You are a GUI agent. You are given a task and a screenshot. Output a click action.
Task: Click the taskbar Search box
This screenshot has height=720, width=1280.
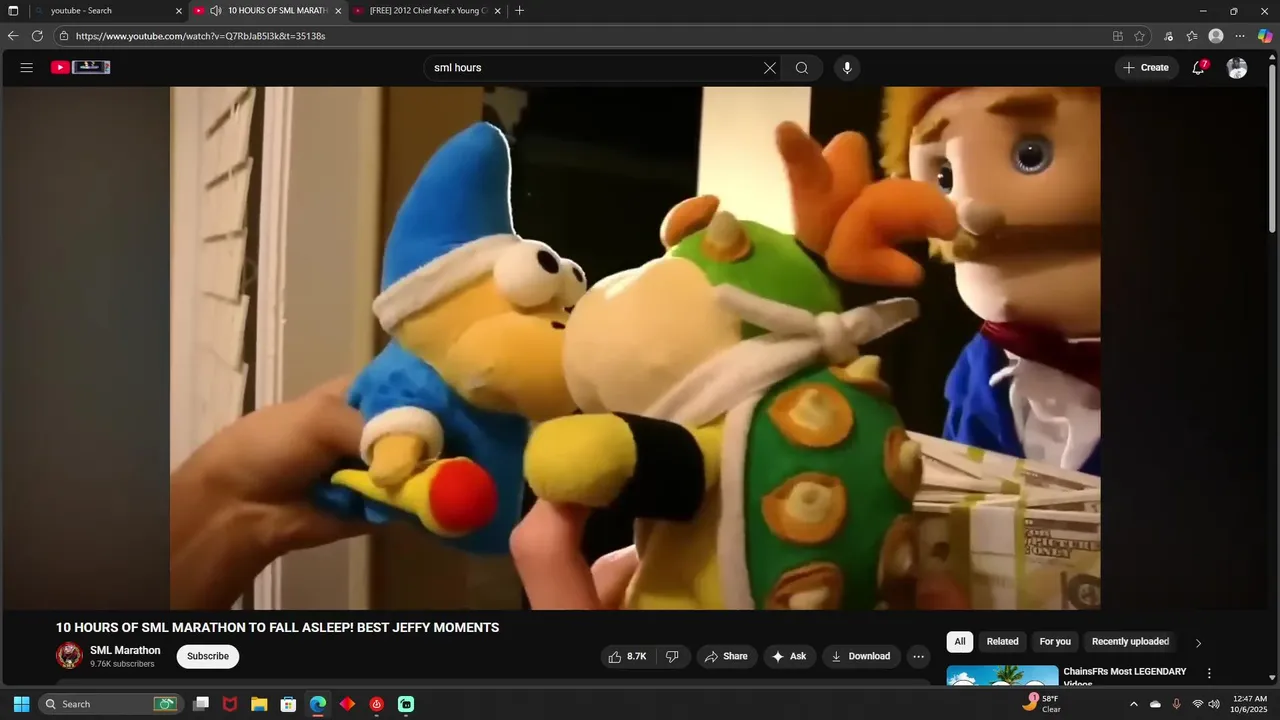tap(109, 704)
